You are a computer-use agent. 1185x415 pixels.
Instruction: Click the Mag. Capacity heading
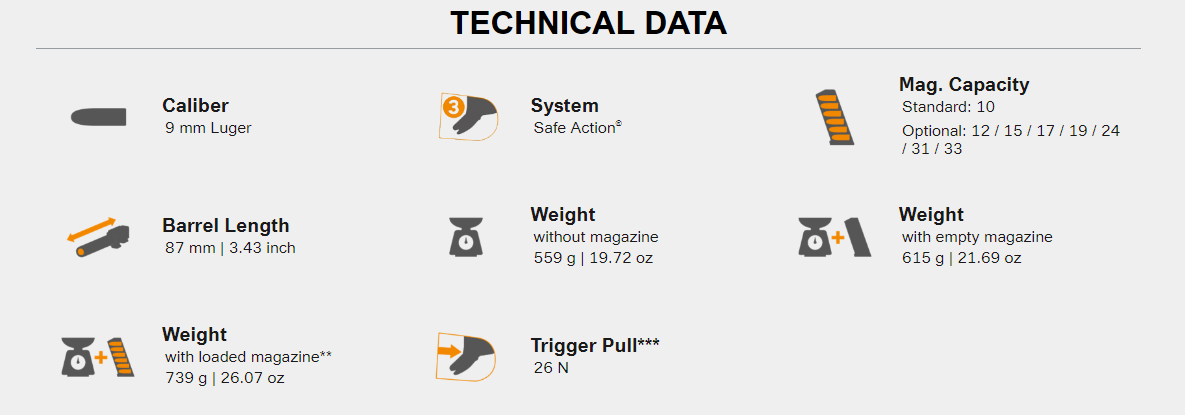(x=964, y=85)
